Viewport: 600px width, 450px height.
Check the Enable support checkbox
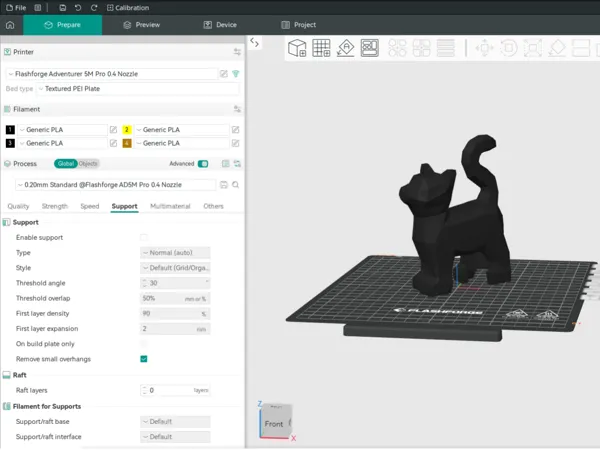coord(144,238)
